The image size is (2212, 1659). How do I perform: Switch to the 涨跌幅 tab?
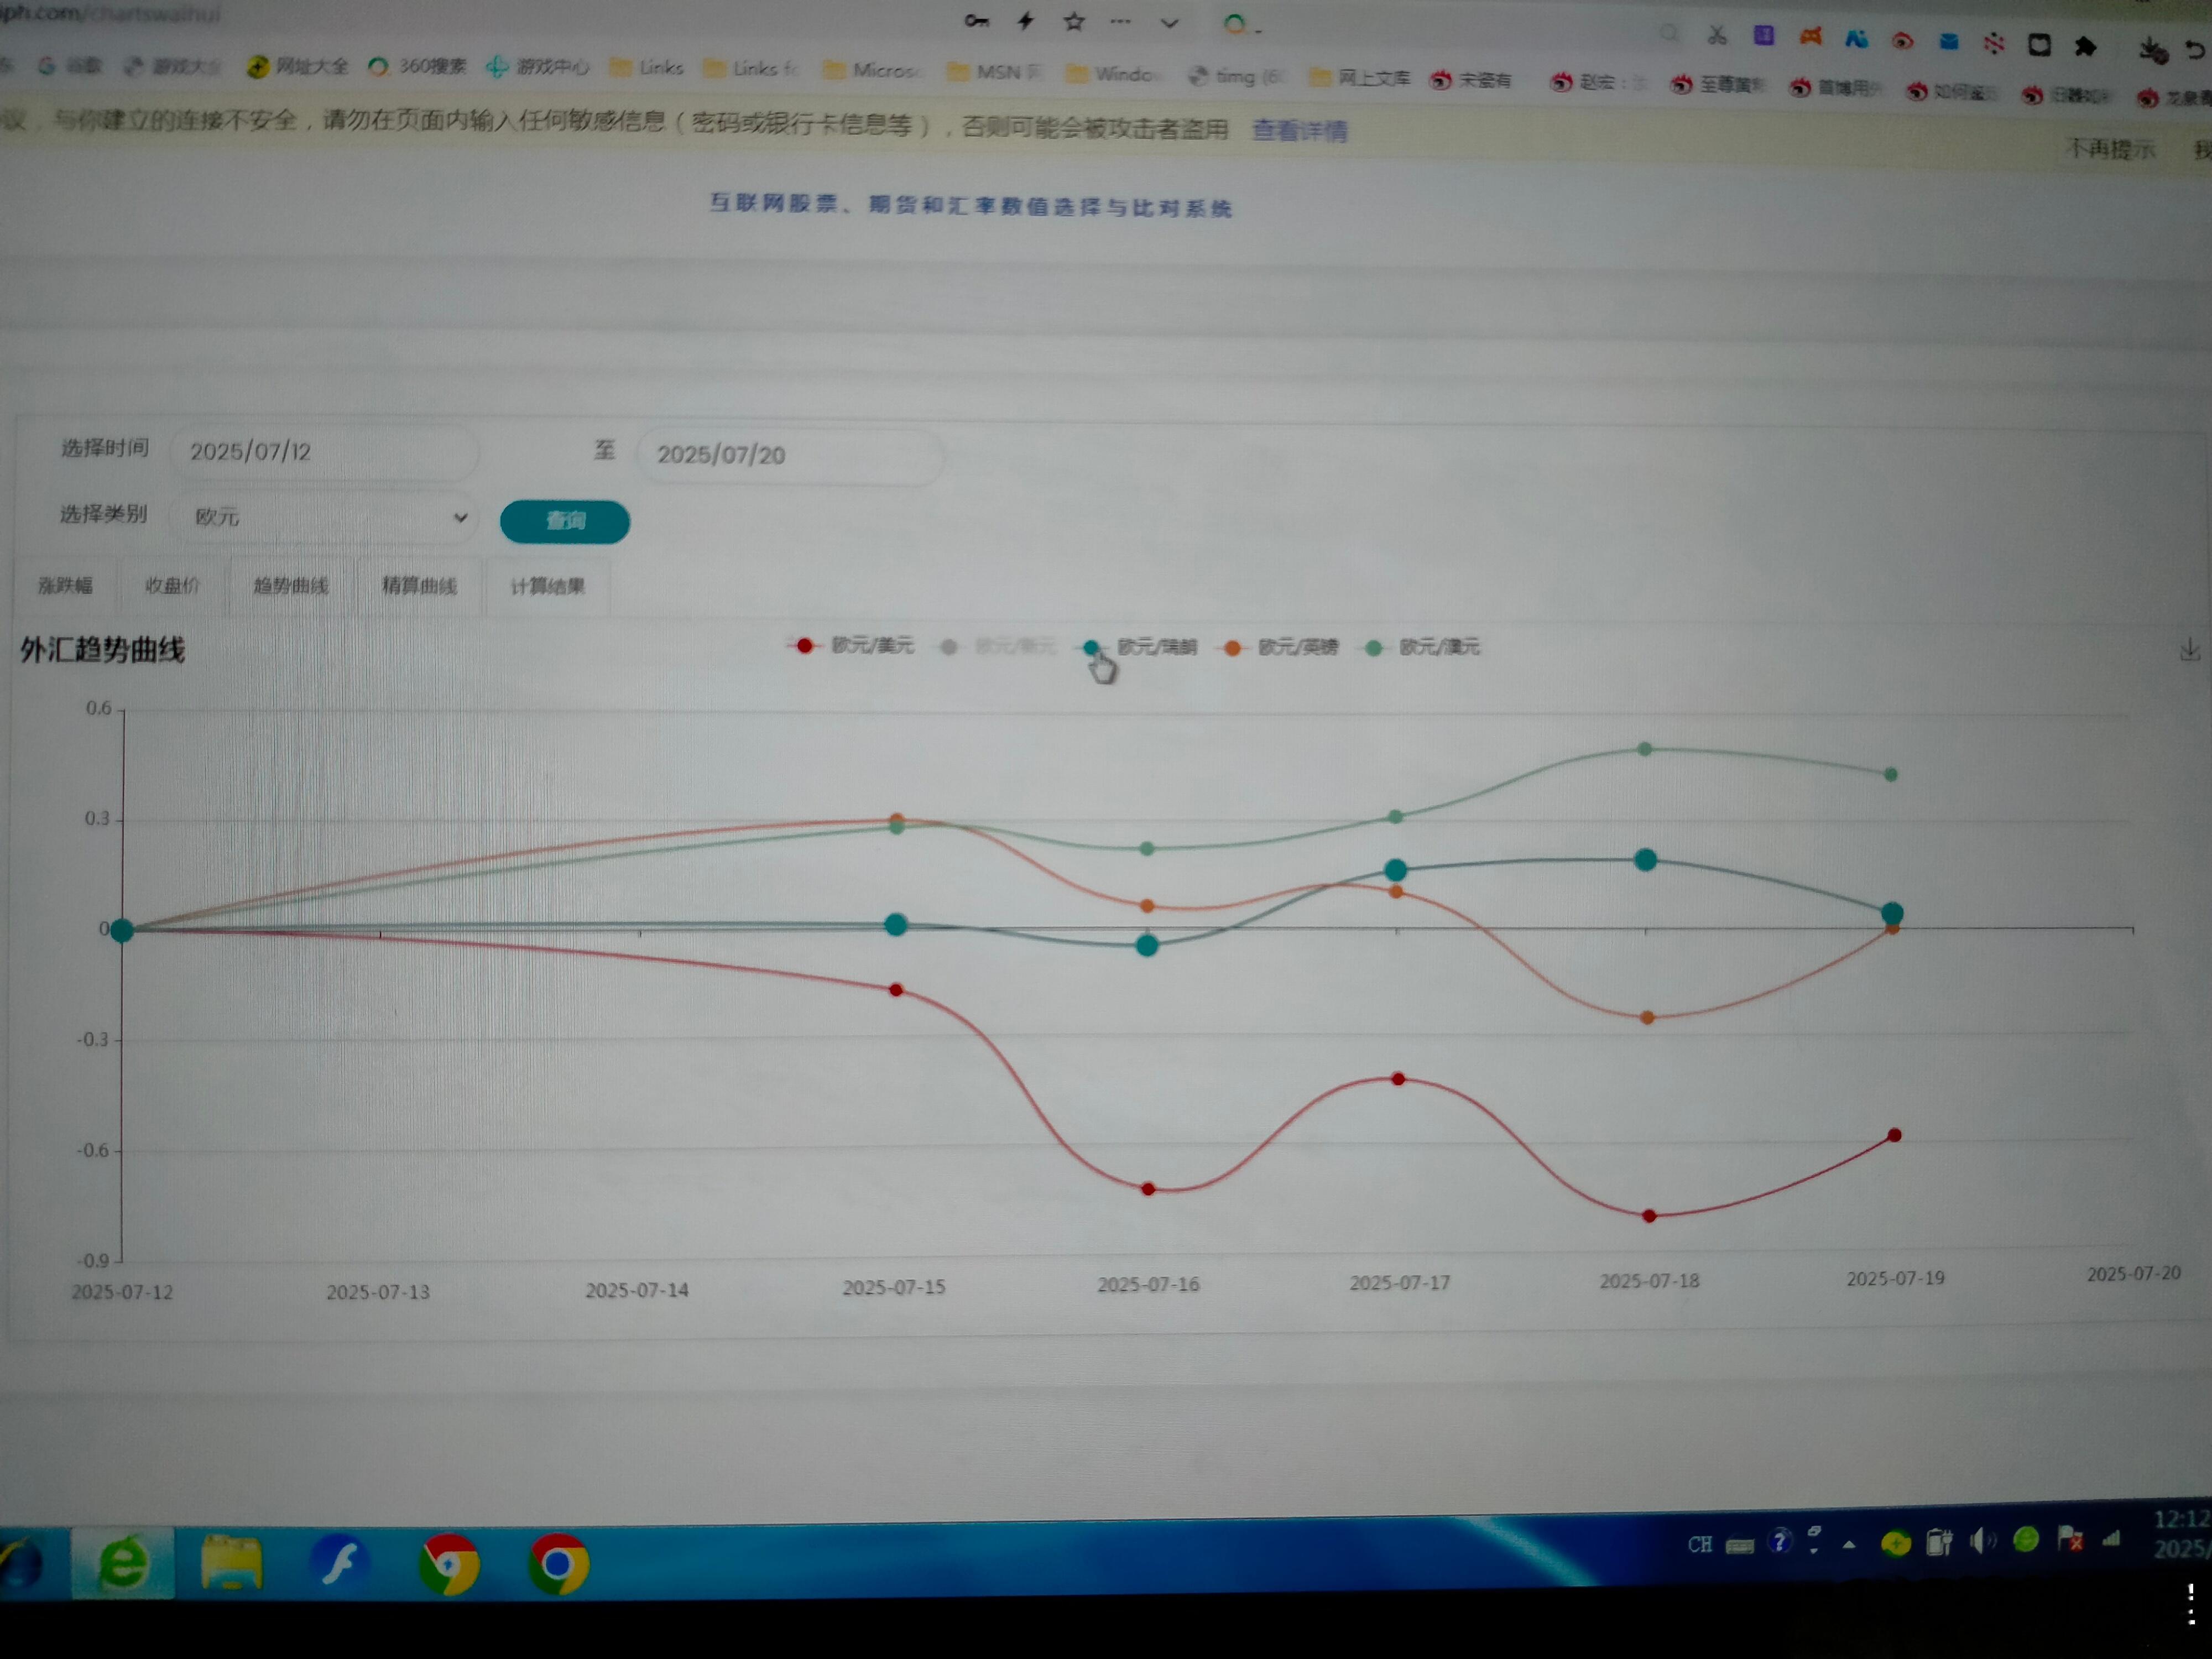tap(65, 585)
